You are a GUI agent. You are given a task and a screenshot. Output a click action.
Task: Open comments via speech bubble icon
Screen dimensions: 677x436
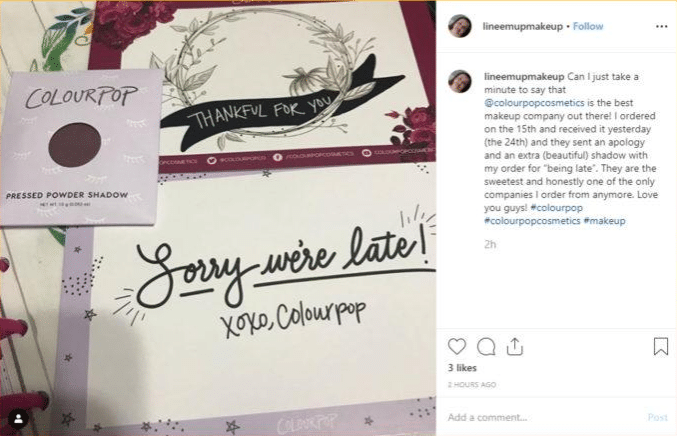[486, 346]
